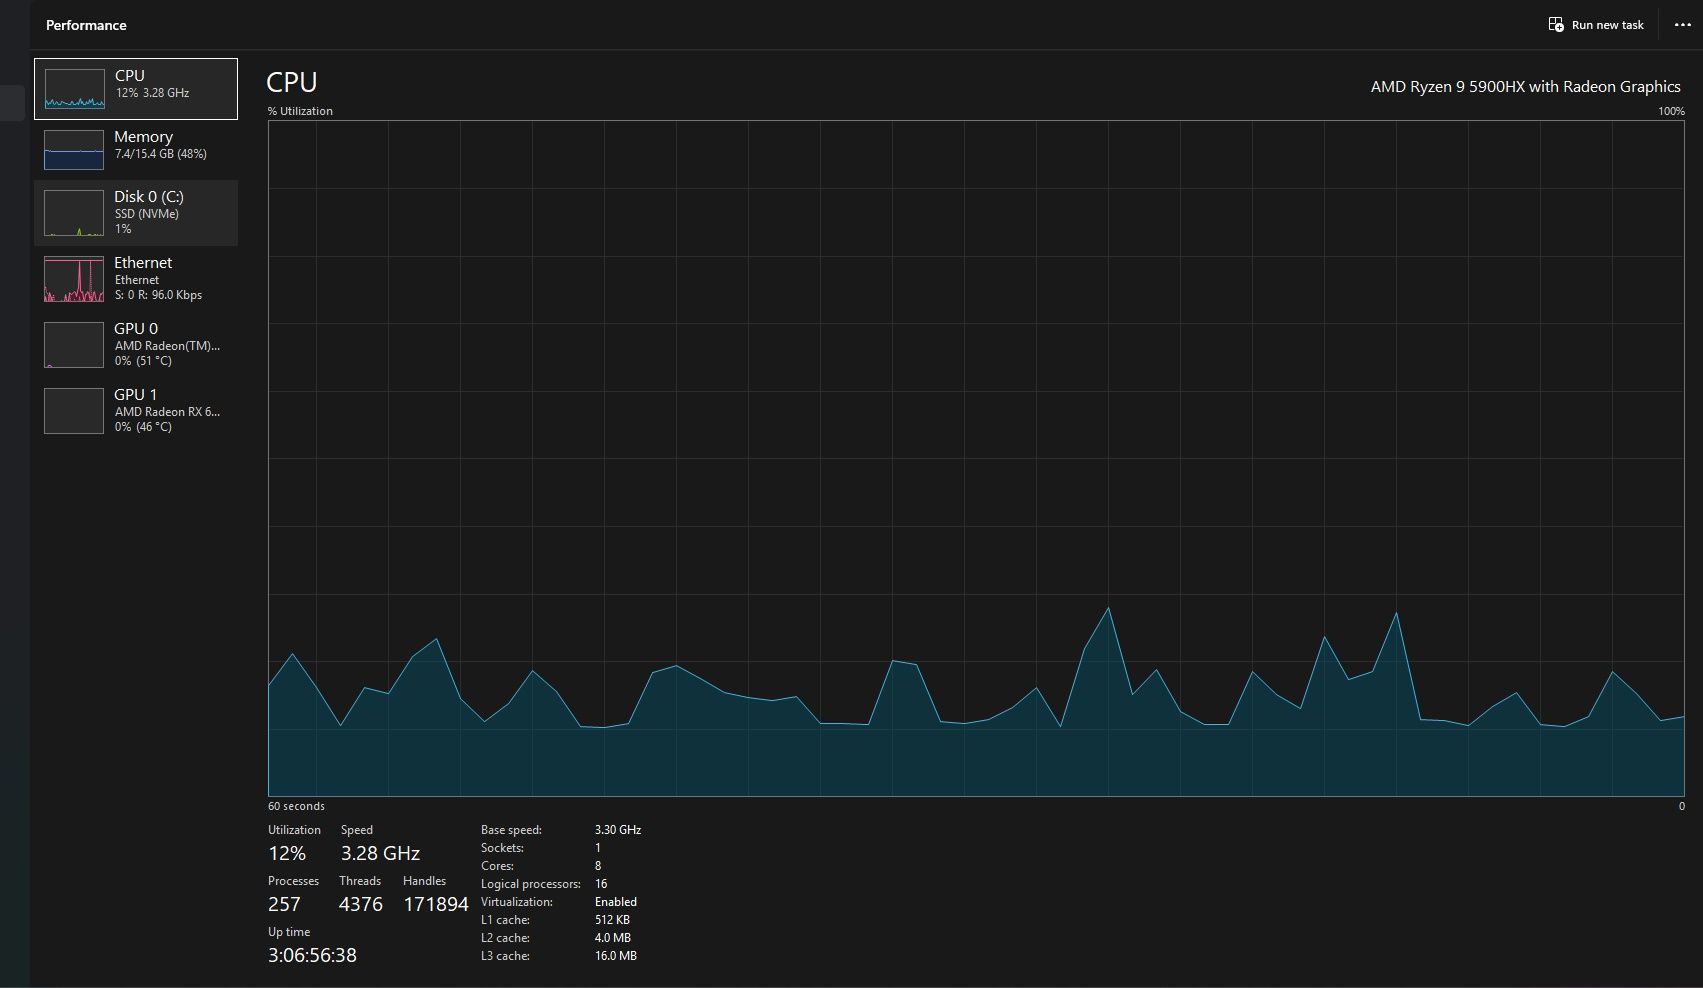1703x988 pixels.
Task: Click the L2 cache value 4.0 MB
Action: click(x=613, y=938)
